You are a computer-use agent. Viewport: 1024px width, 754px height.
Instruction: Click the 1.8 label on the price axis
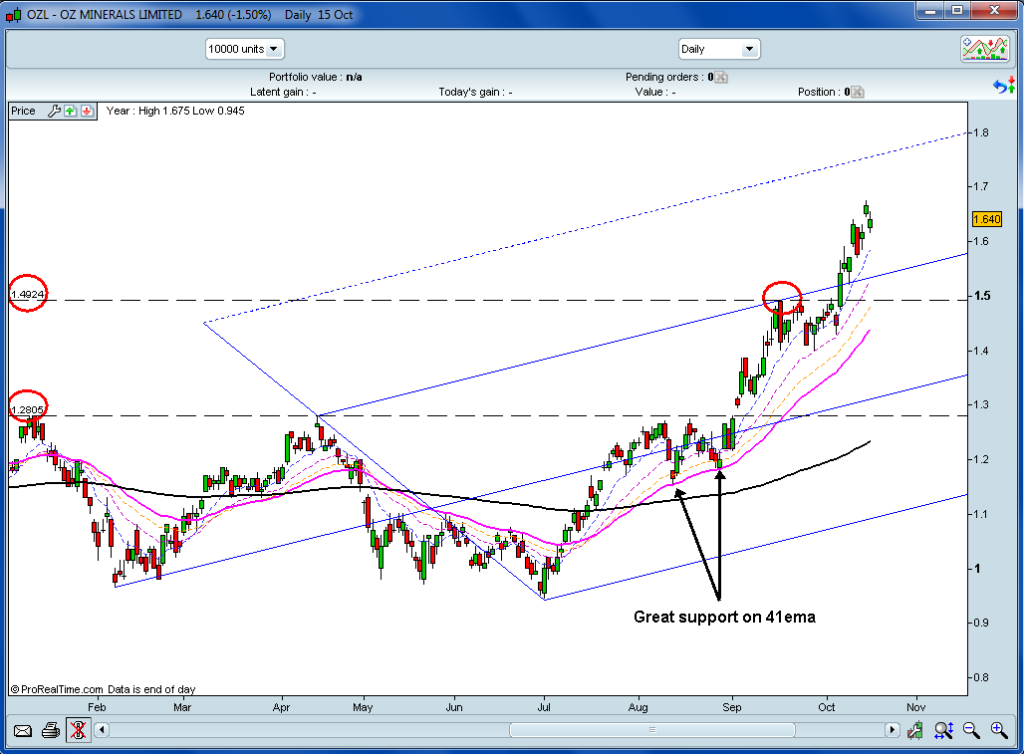981,133
